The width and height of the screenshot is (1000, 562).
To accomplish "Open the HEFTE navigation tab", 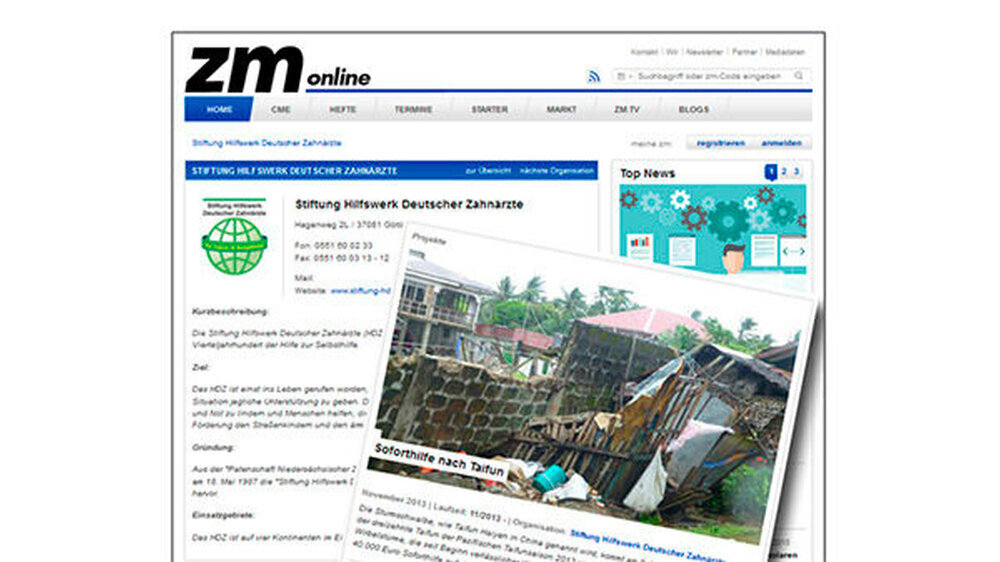I will click(343, 109).
